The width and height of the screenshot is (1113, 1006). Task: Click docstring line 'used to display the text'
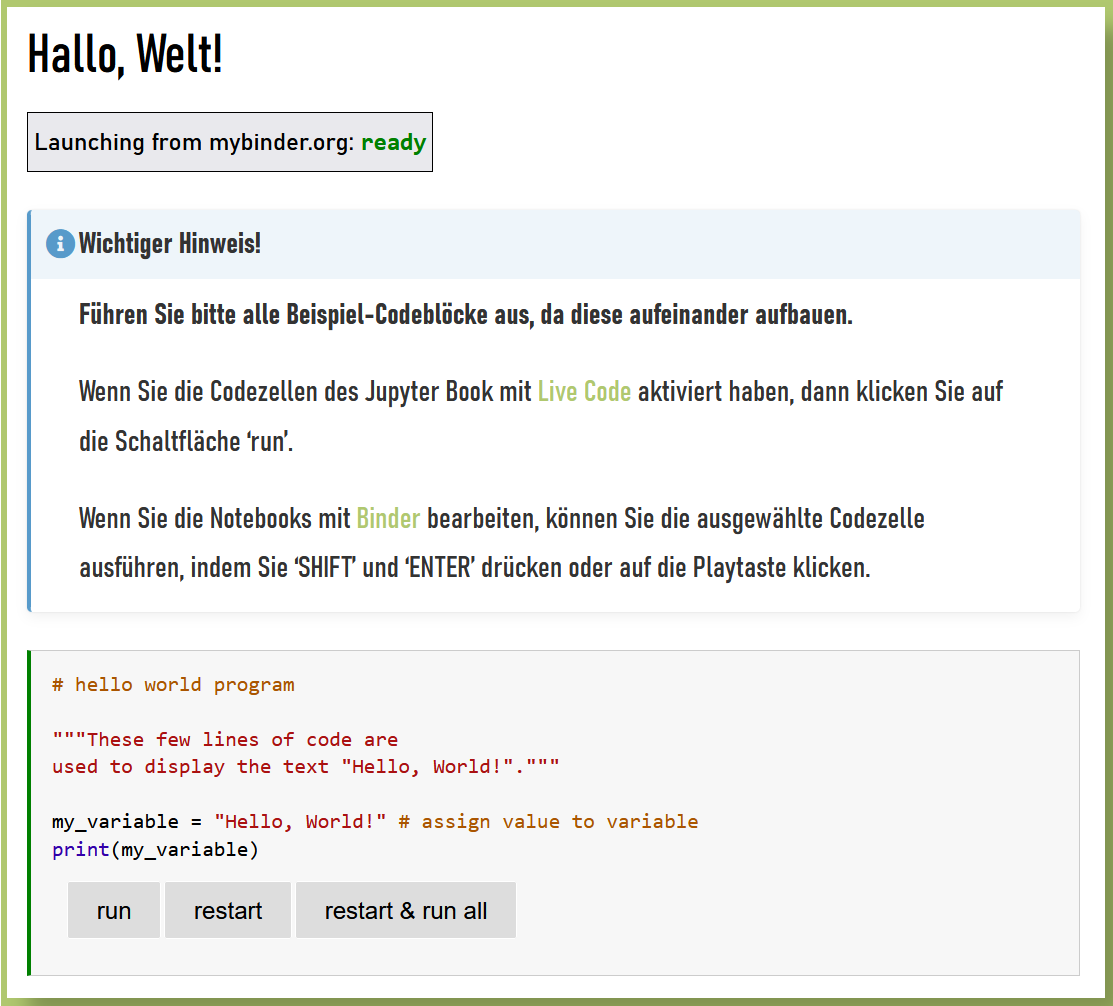click(305, 767)
